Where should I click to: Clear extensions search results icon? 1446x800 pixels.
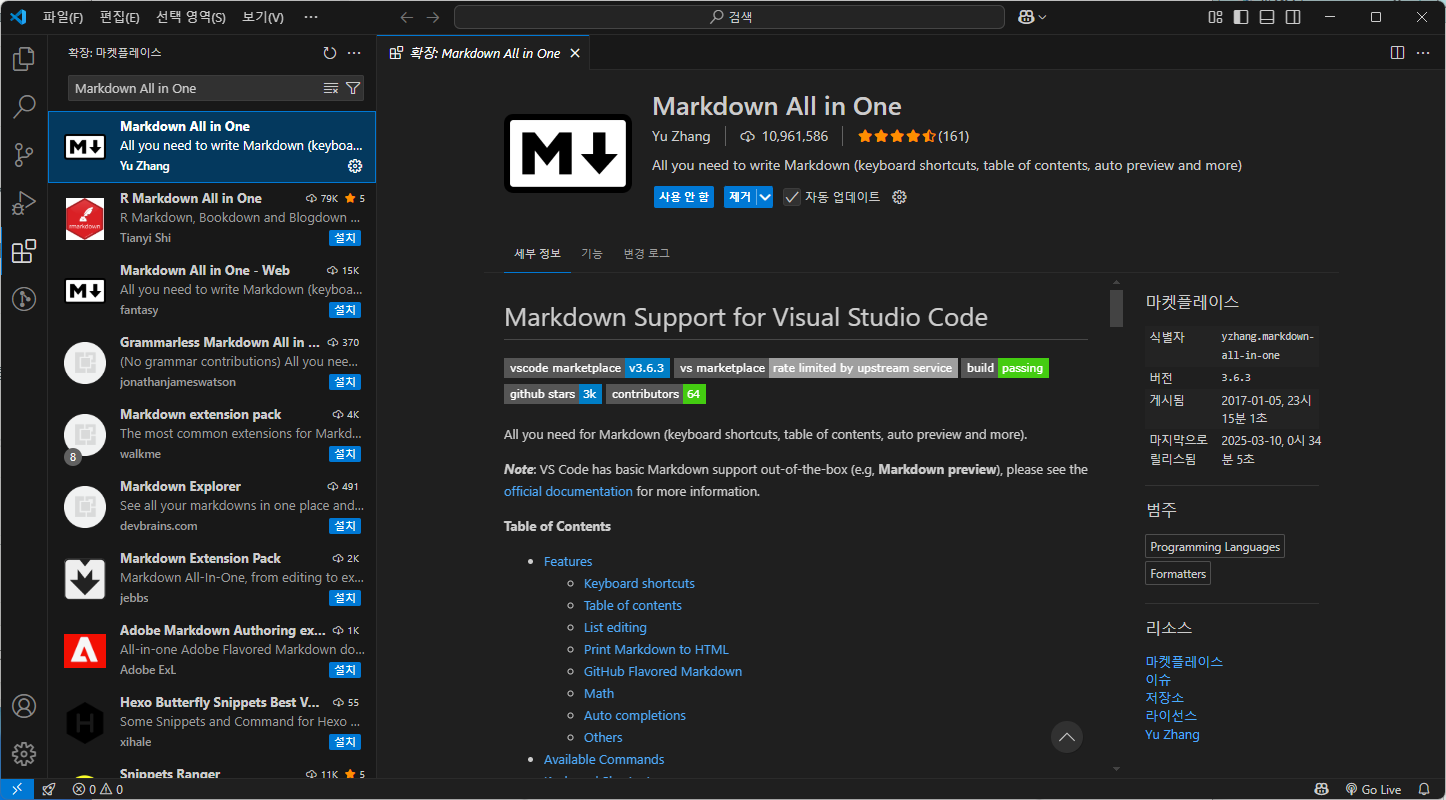point(331,88)
